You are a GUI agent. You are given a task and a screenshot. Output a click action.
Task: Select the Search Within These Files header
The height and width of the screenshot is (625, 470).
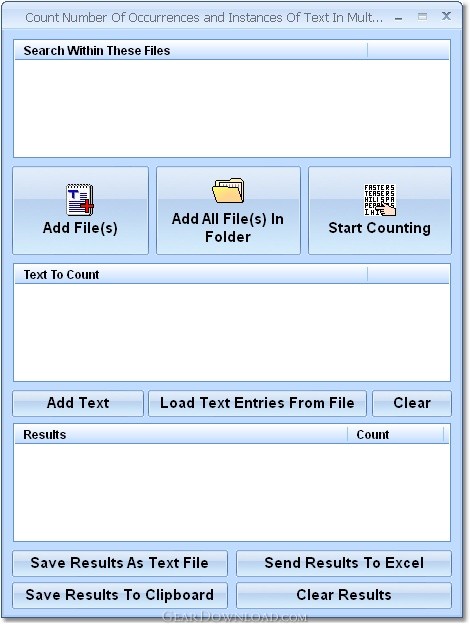[191, 51]
